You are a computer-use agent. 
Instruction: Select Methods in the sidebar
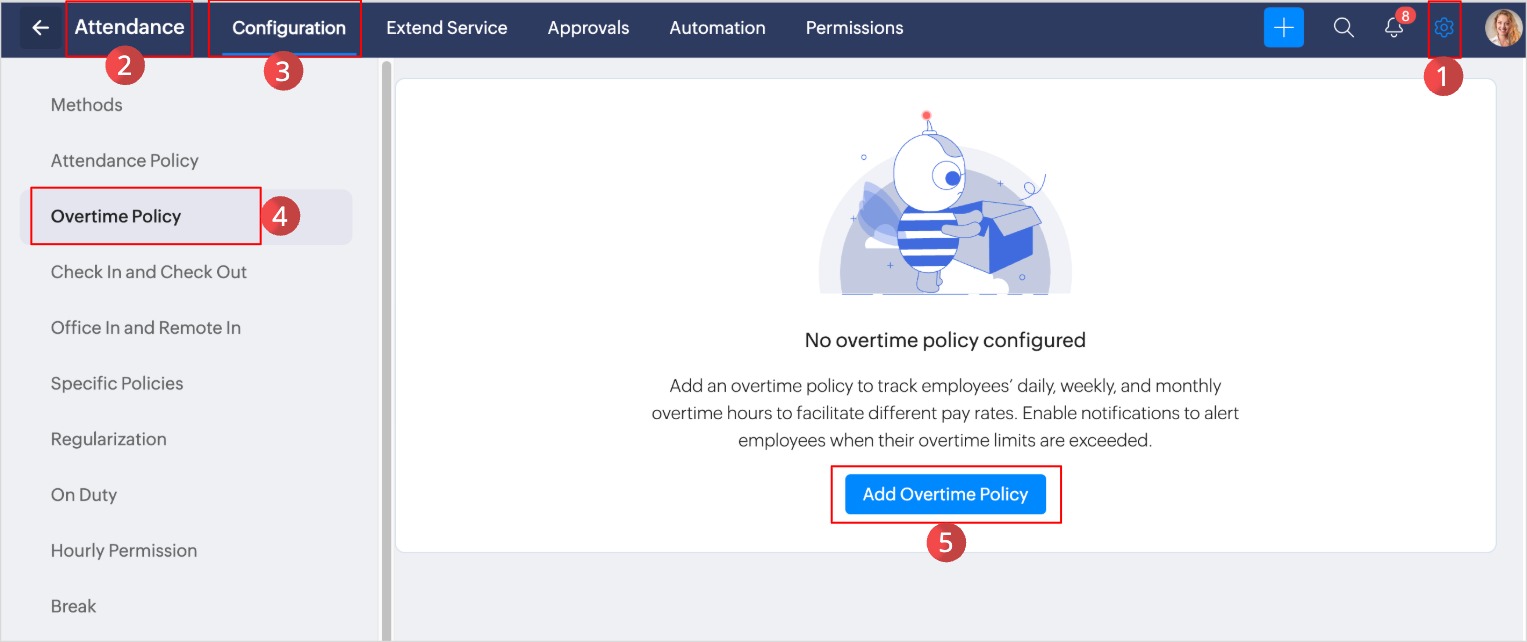point(87,105)
